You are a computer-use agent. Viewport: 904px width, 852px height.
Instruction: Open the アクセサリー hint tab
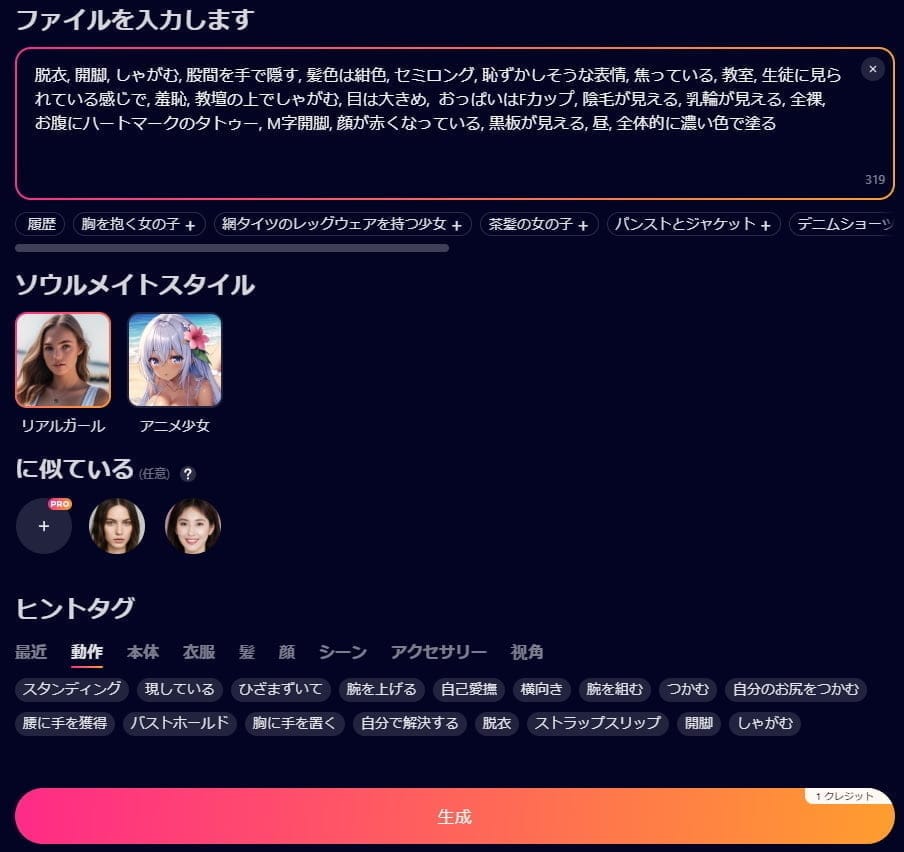439,652
